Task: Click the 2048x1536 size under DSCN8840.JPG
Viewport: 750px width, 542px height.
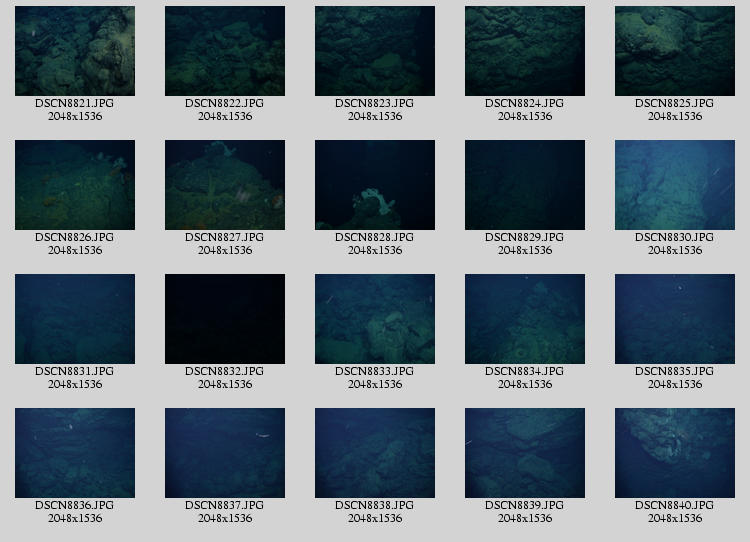Action: (x=675, y=518)
